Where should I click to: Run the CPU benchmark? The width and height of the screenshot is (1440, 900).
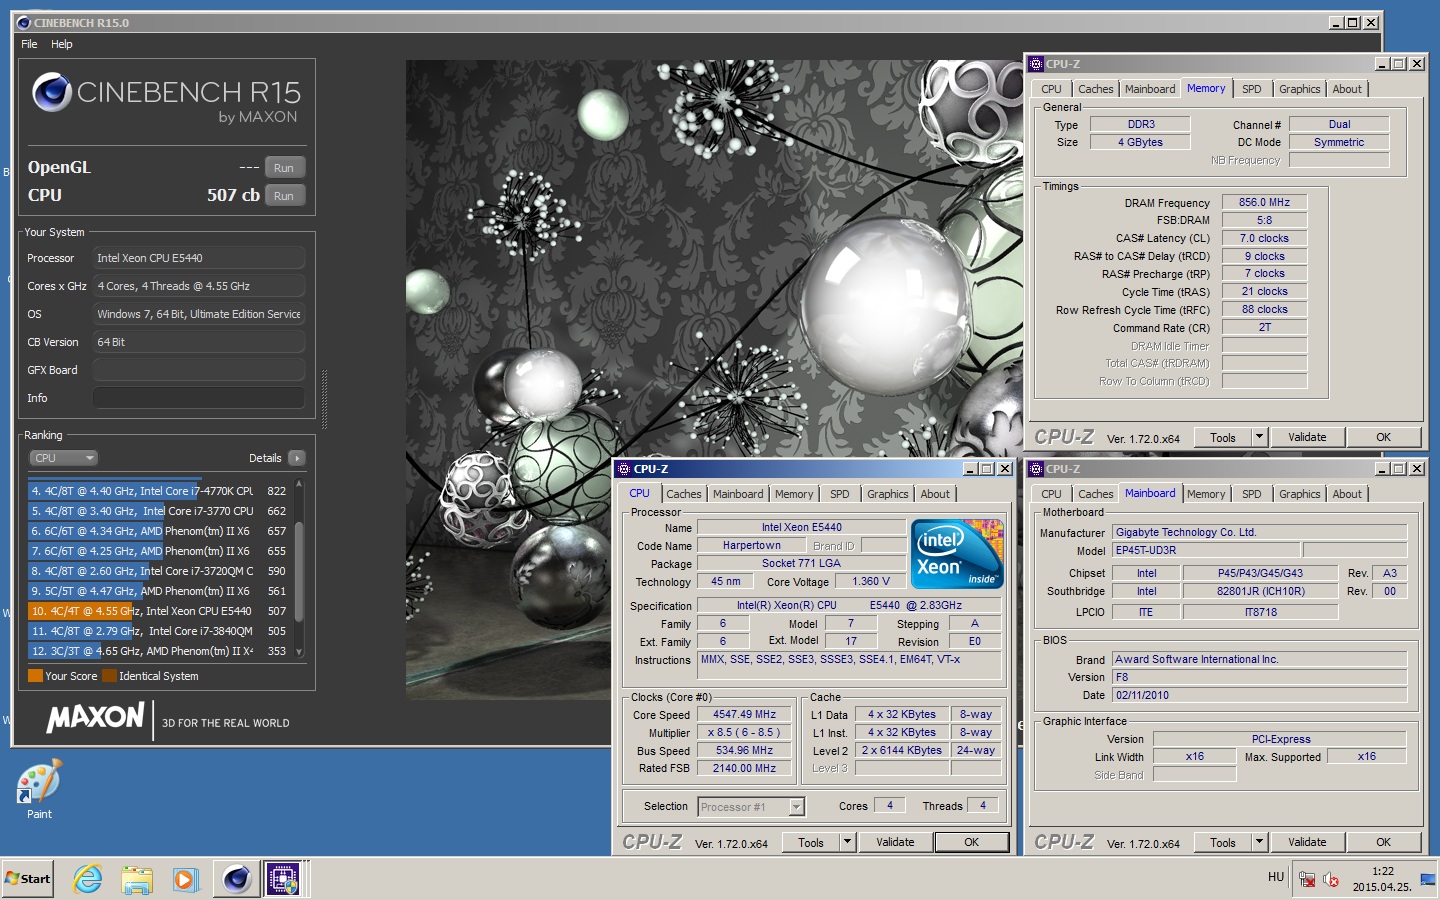(284, 196)
